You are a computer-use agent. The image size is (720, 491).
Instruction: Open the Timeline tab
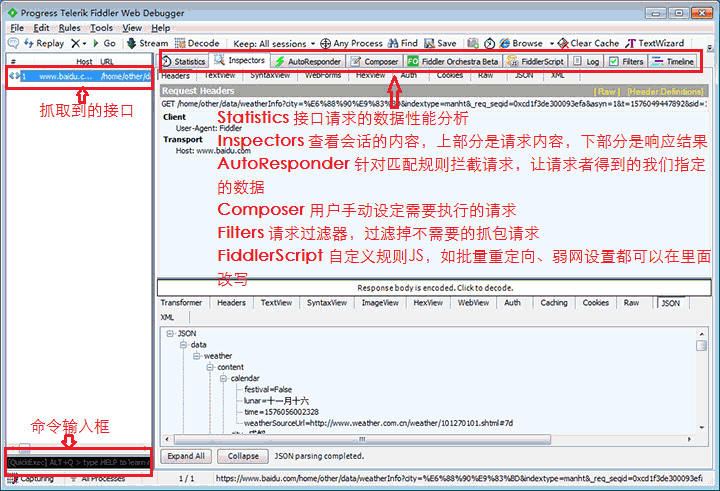point(673,61)
